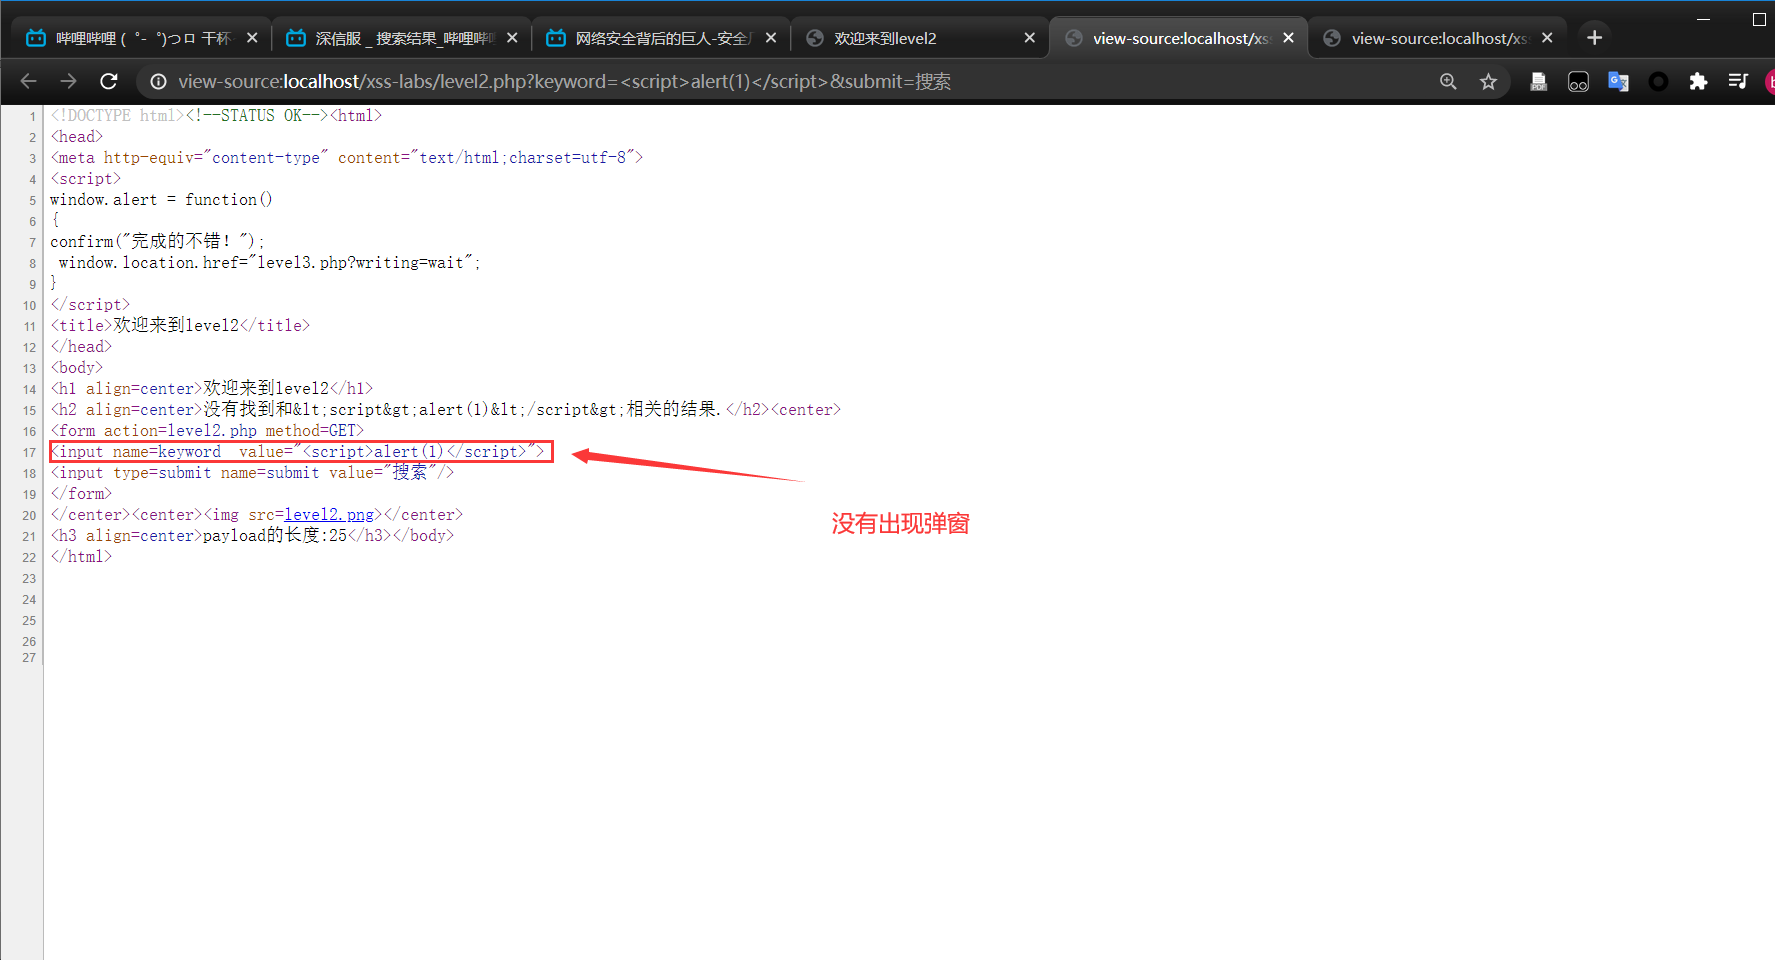Minimize the browser window
This screenshot has height=960, width=1775.
[x=1703, y=19]
